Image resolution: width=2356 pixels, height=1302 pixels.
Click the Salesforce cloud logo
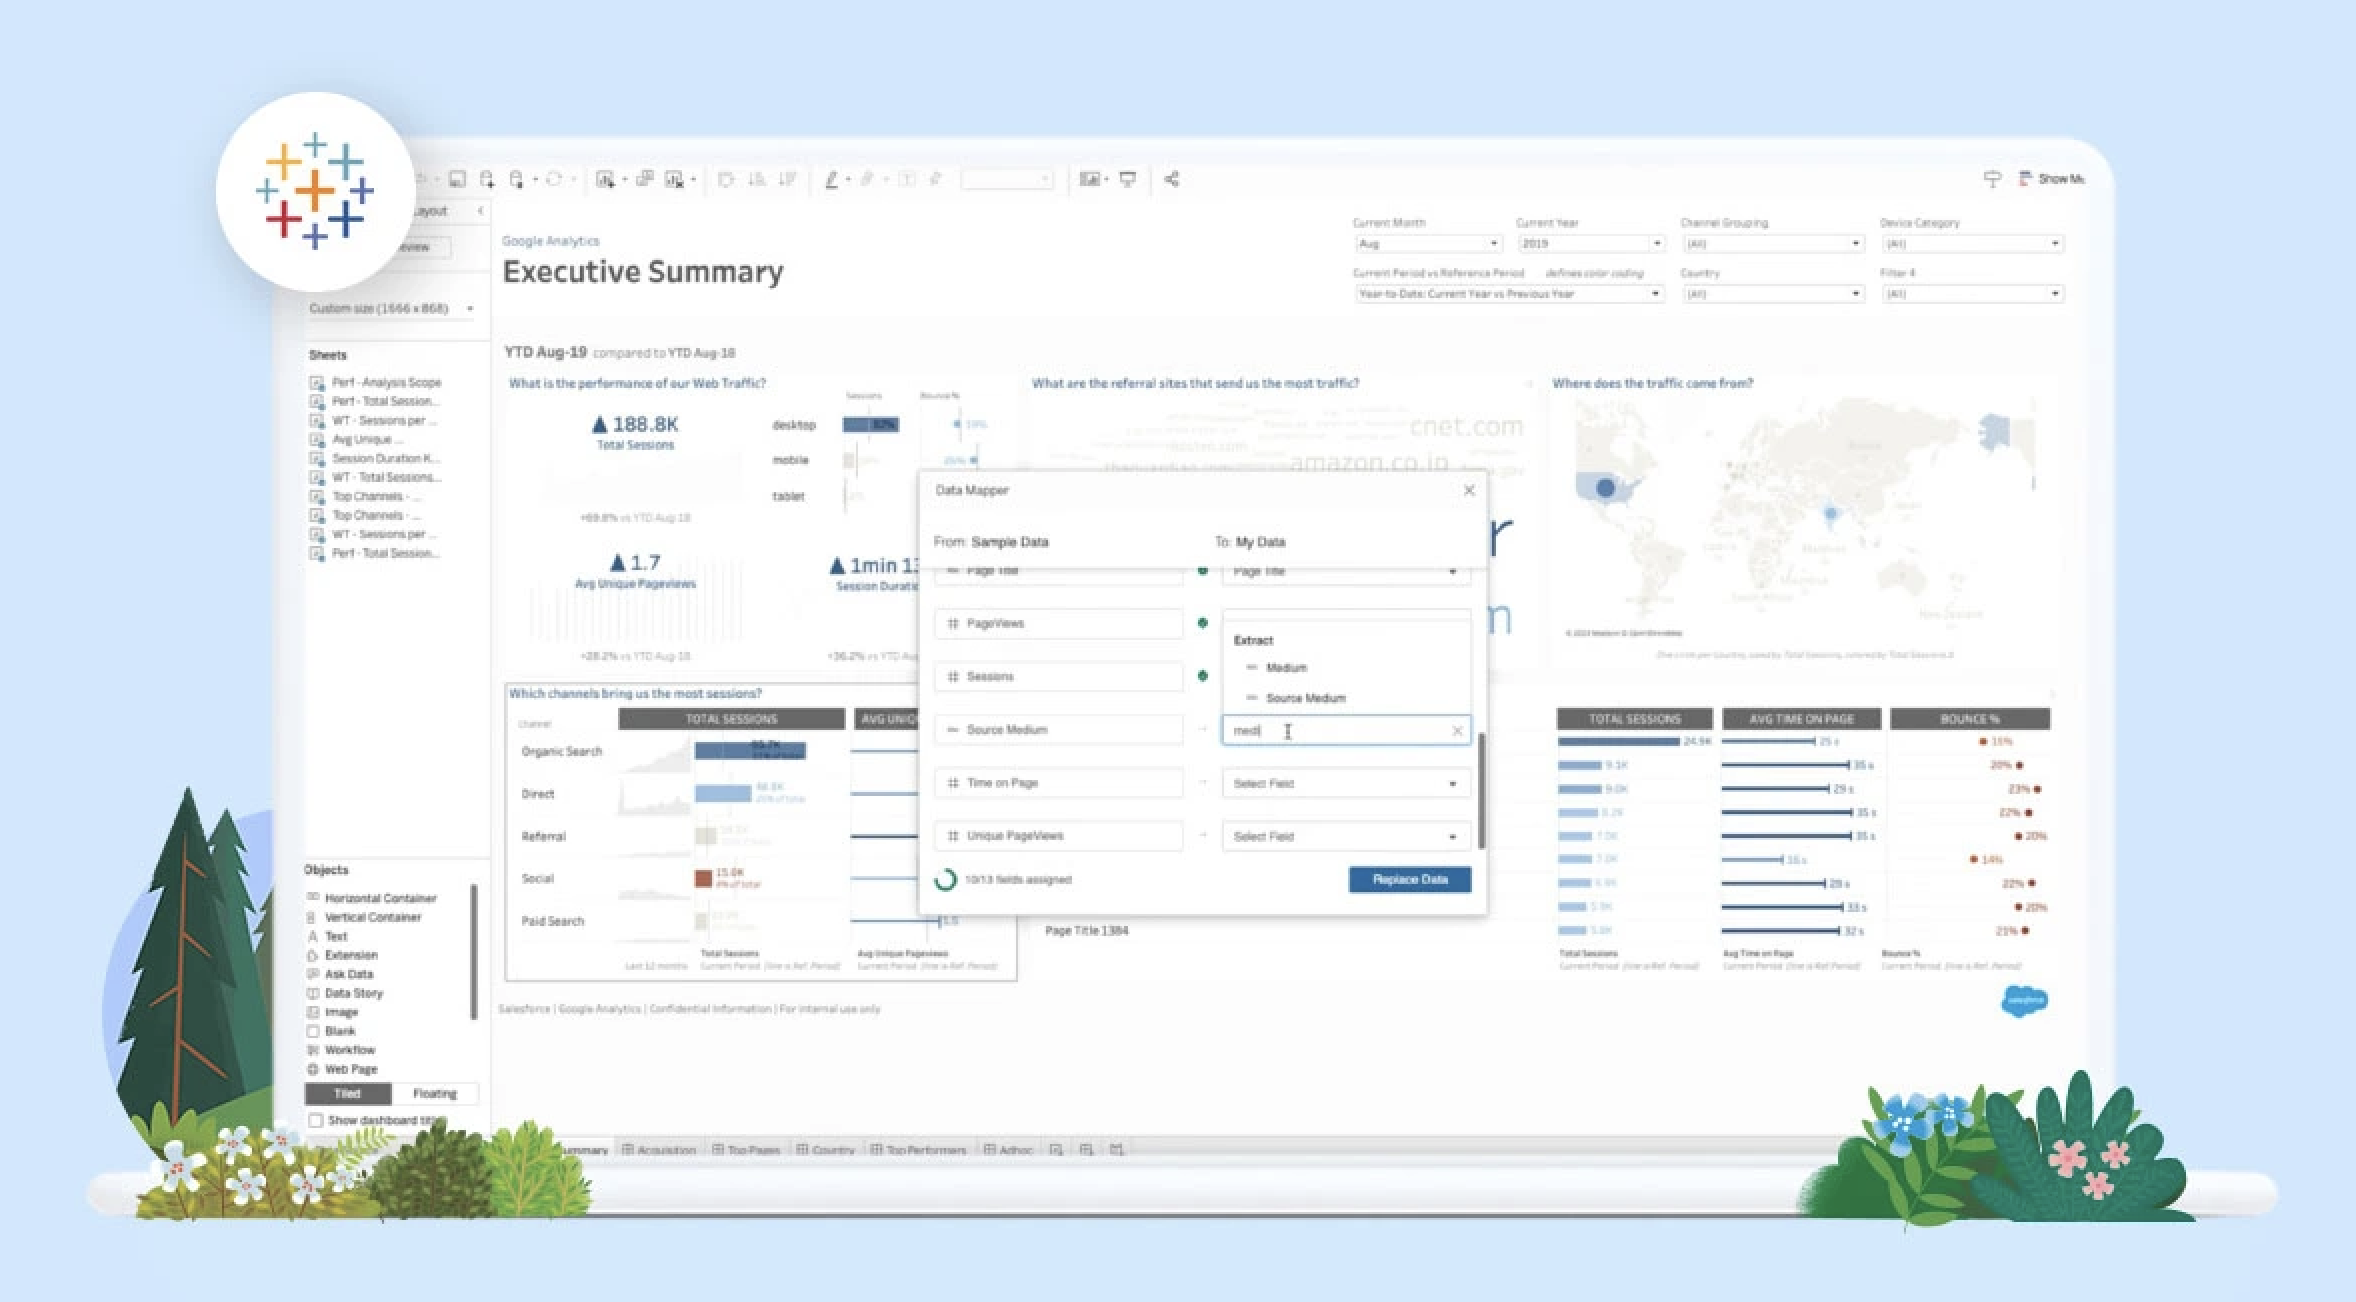tap(2025, 999)
